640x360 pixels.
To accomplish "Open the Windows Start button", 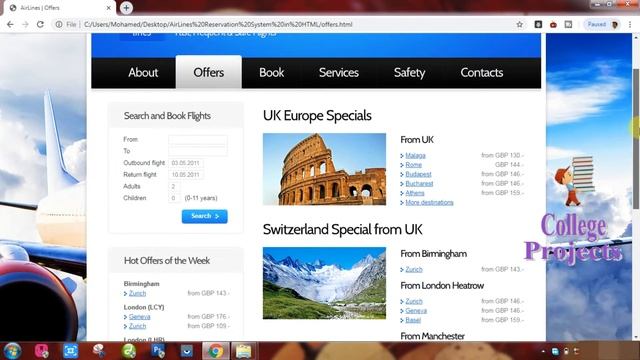I will tap(12, 351).
